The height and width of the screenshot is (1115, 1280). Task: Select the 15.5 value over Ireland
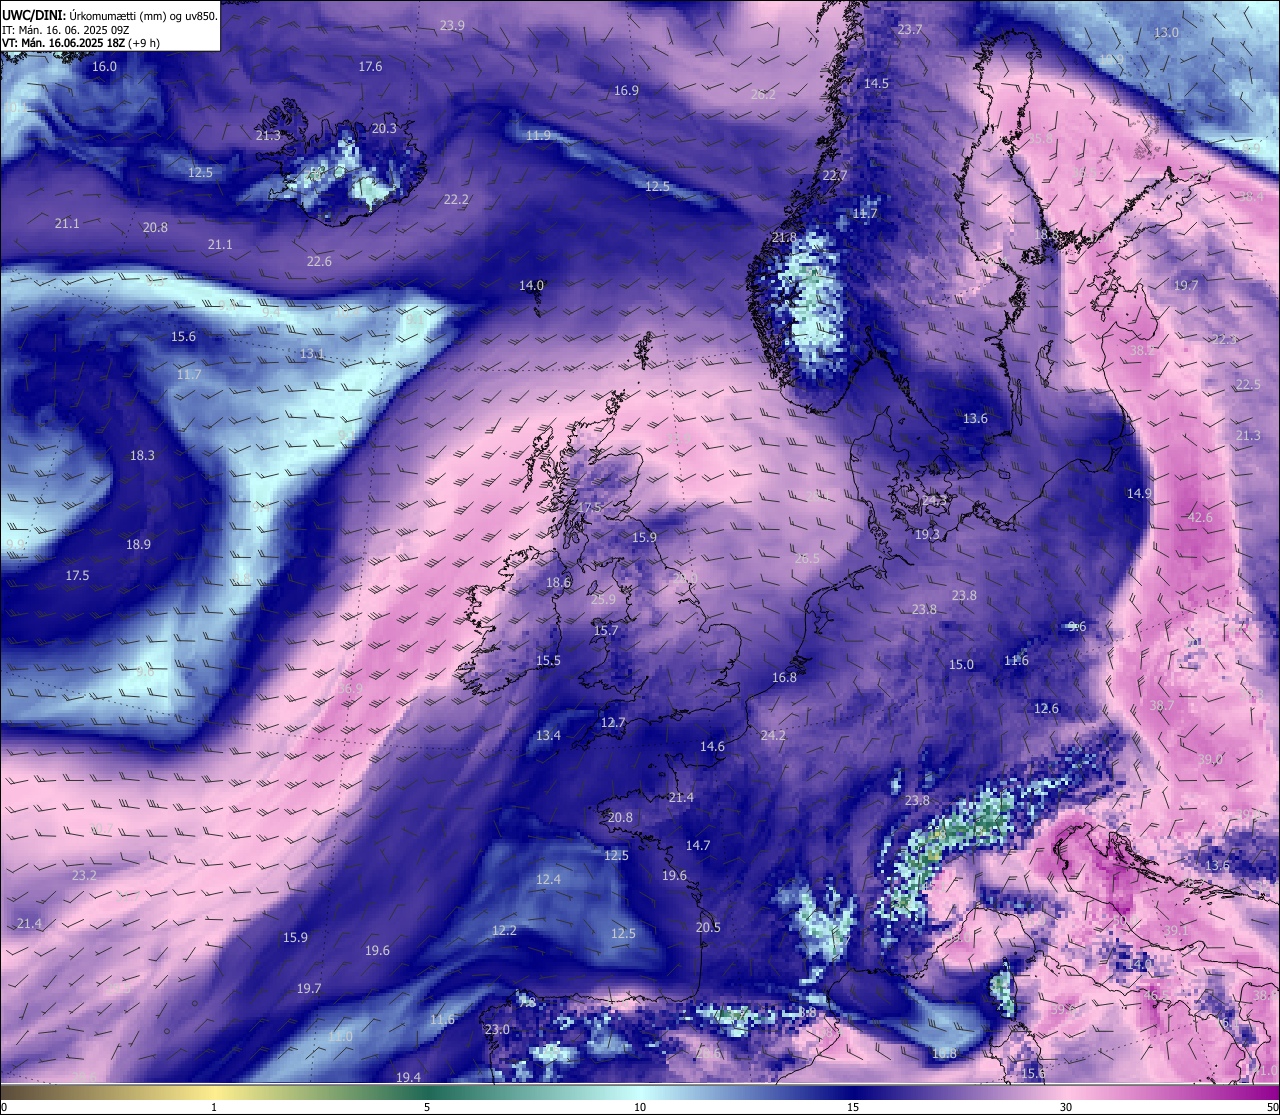click(x=548, y=661)
